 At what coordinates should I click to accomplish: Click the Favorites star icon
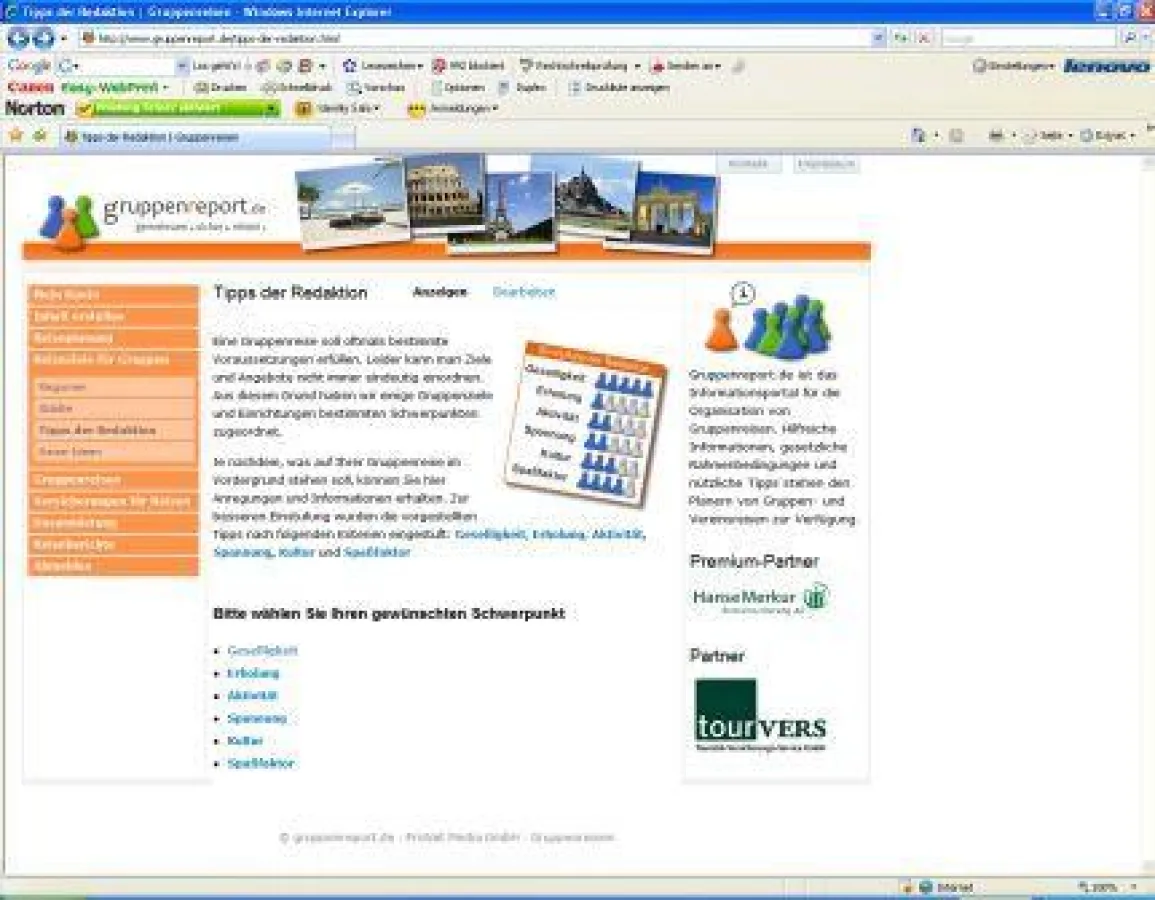click(x=15, y=135)
